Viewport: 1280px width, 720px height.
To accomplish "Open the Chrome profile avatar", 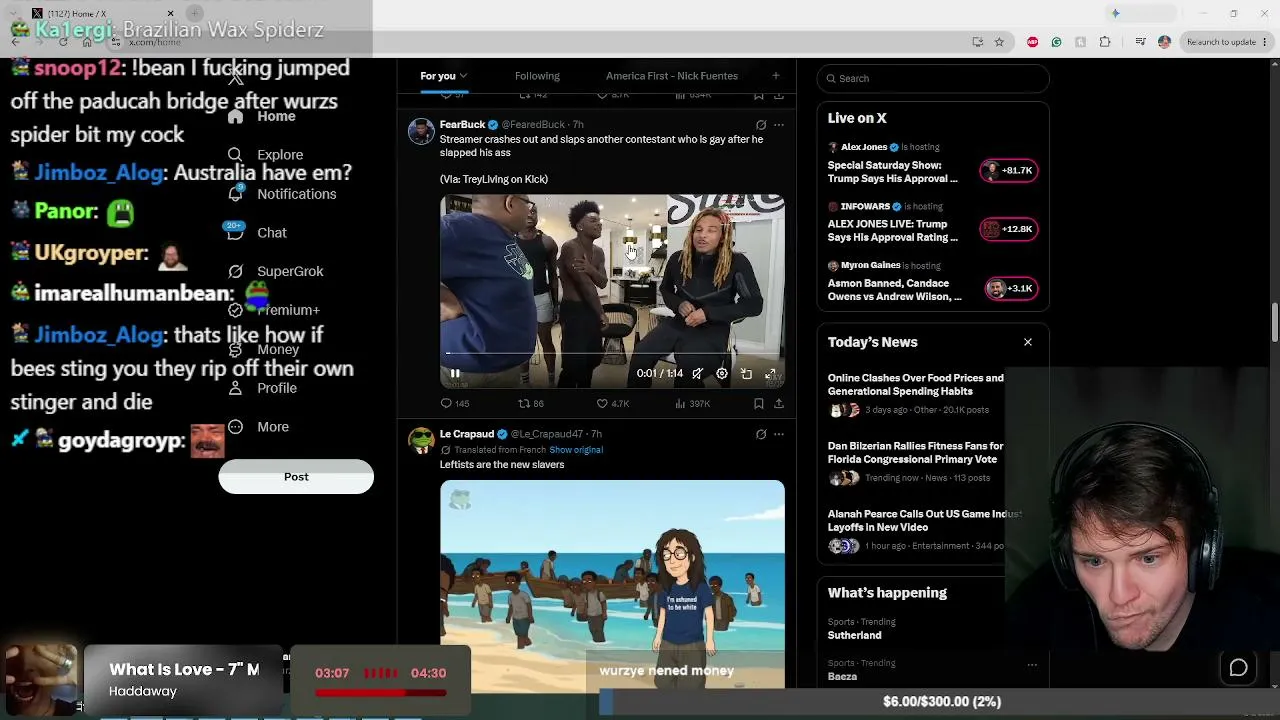I will (x=1164, y=42).
